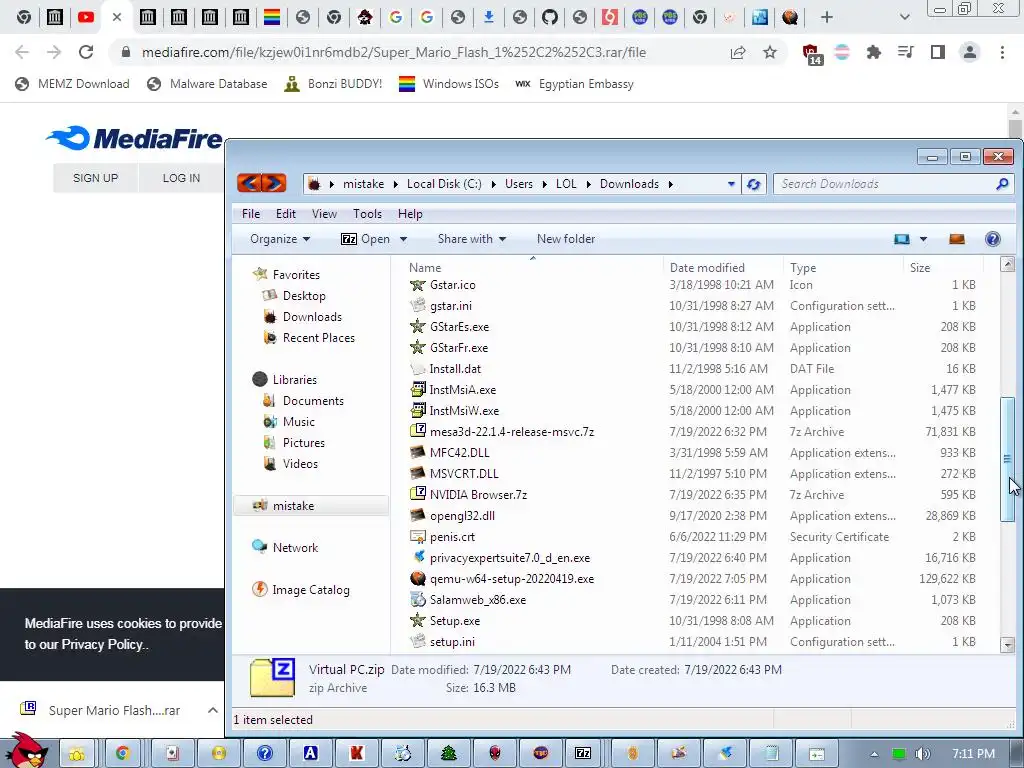Click the change view icon in Explorer toolbar
This screenshot has width=1024, height=768.
point(902,239)
